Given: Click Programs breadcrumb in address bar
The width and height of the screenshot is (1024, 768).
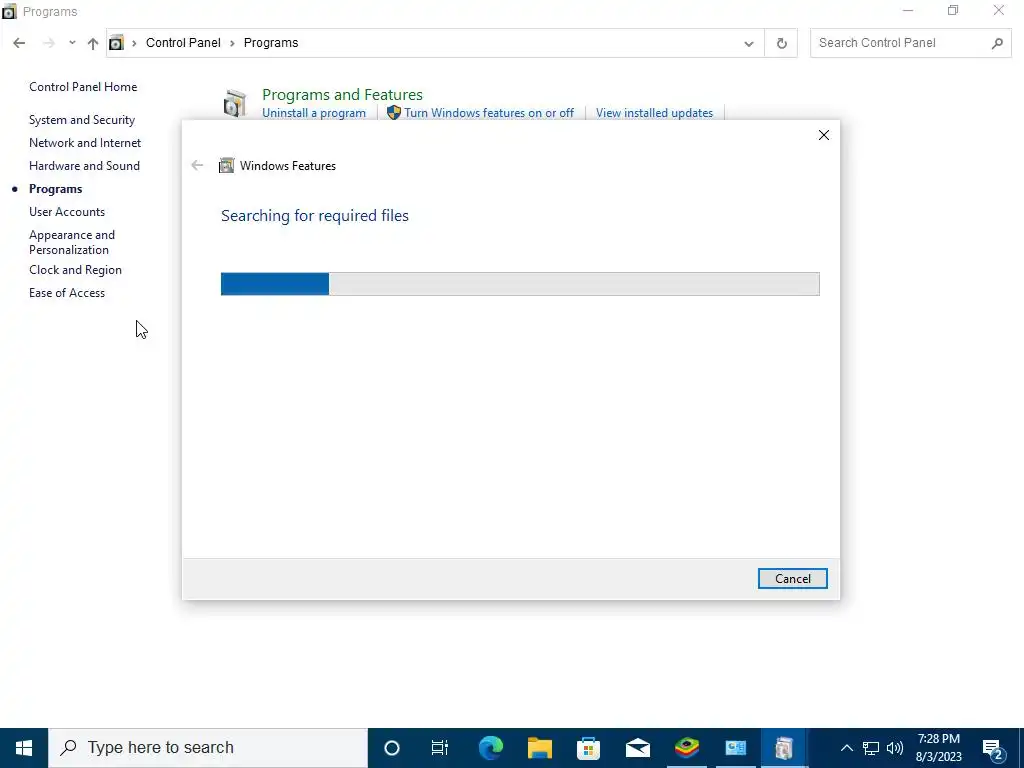Looking at the screenshot, I should point(270,43).
